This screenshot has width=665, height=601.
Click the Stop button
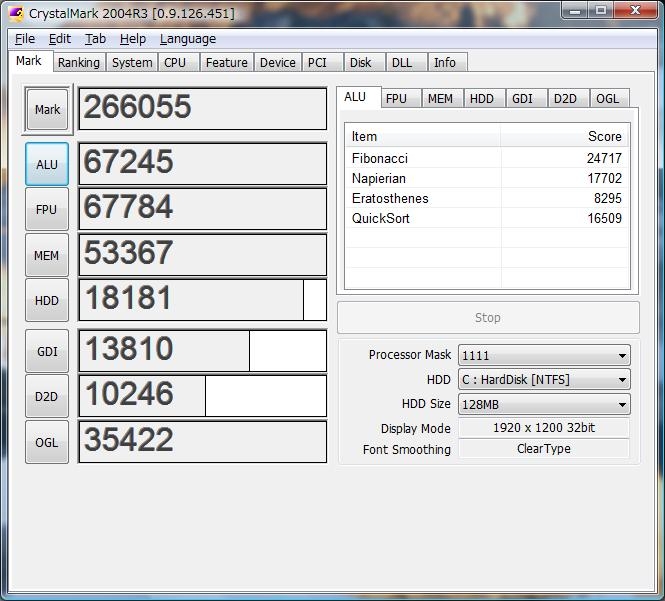pyautogui.click(x=488, y=317)
